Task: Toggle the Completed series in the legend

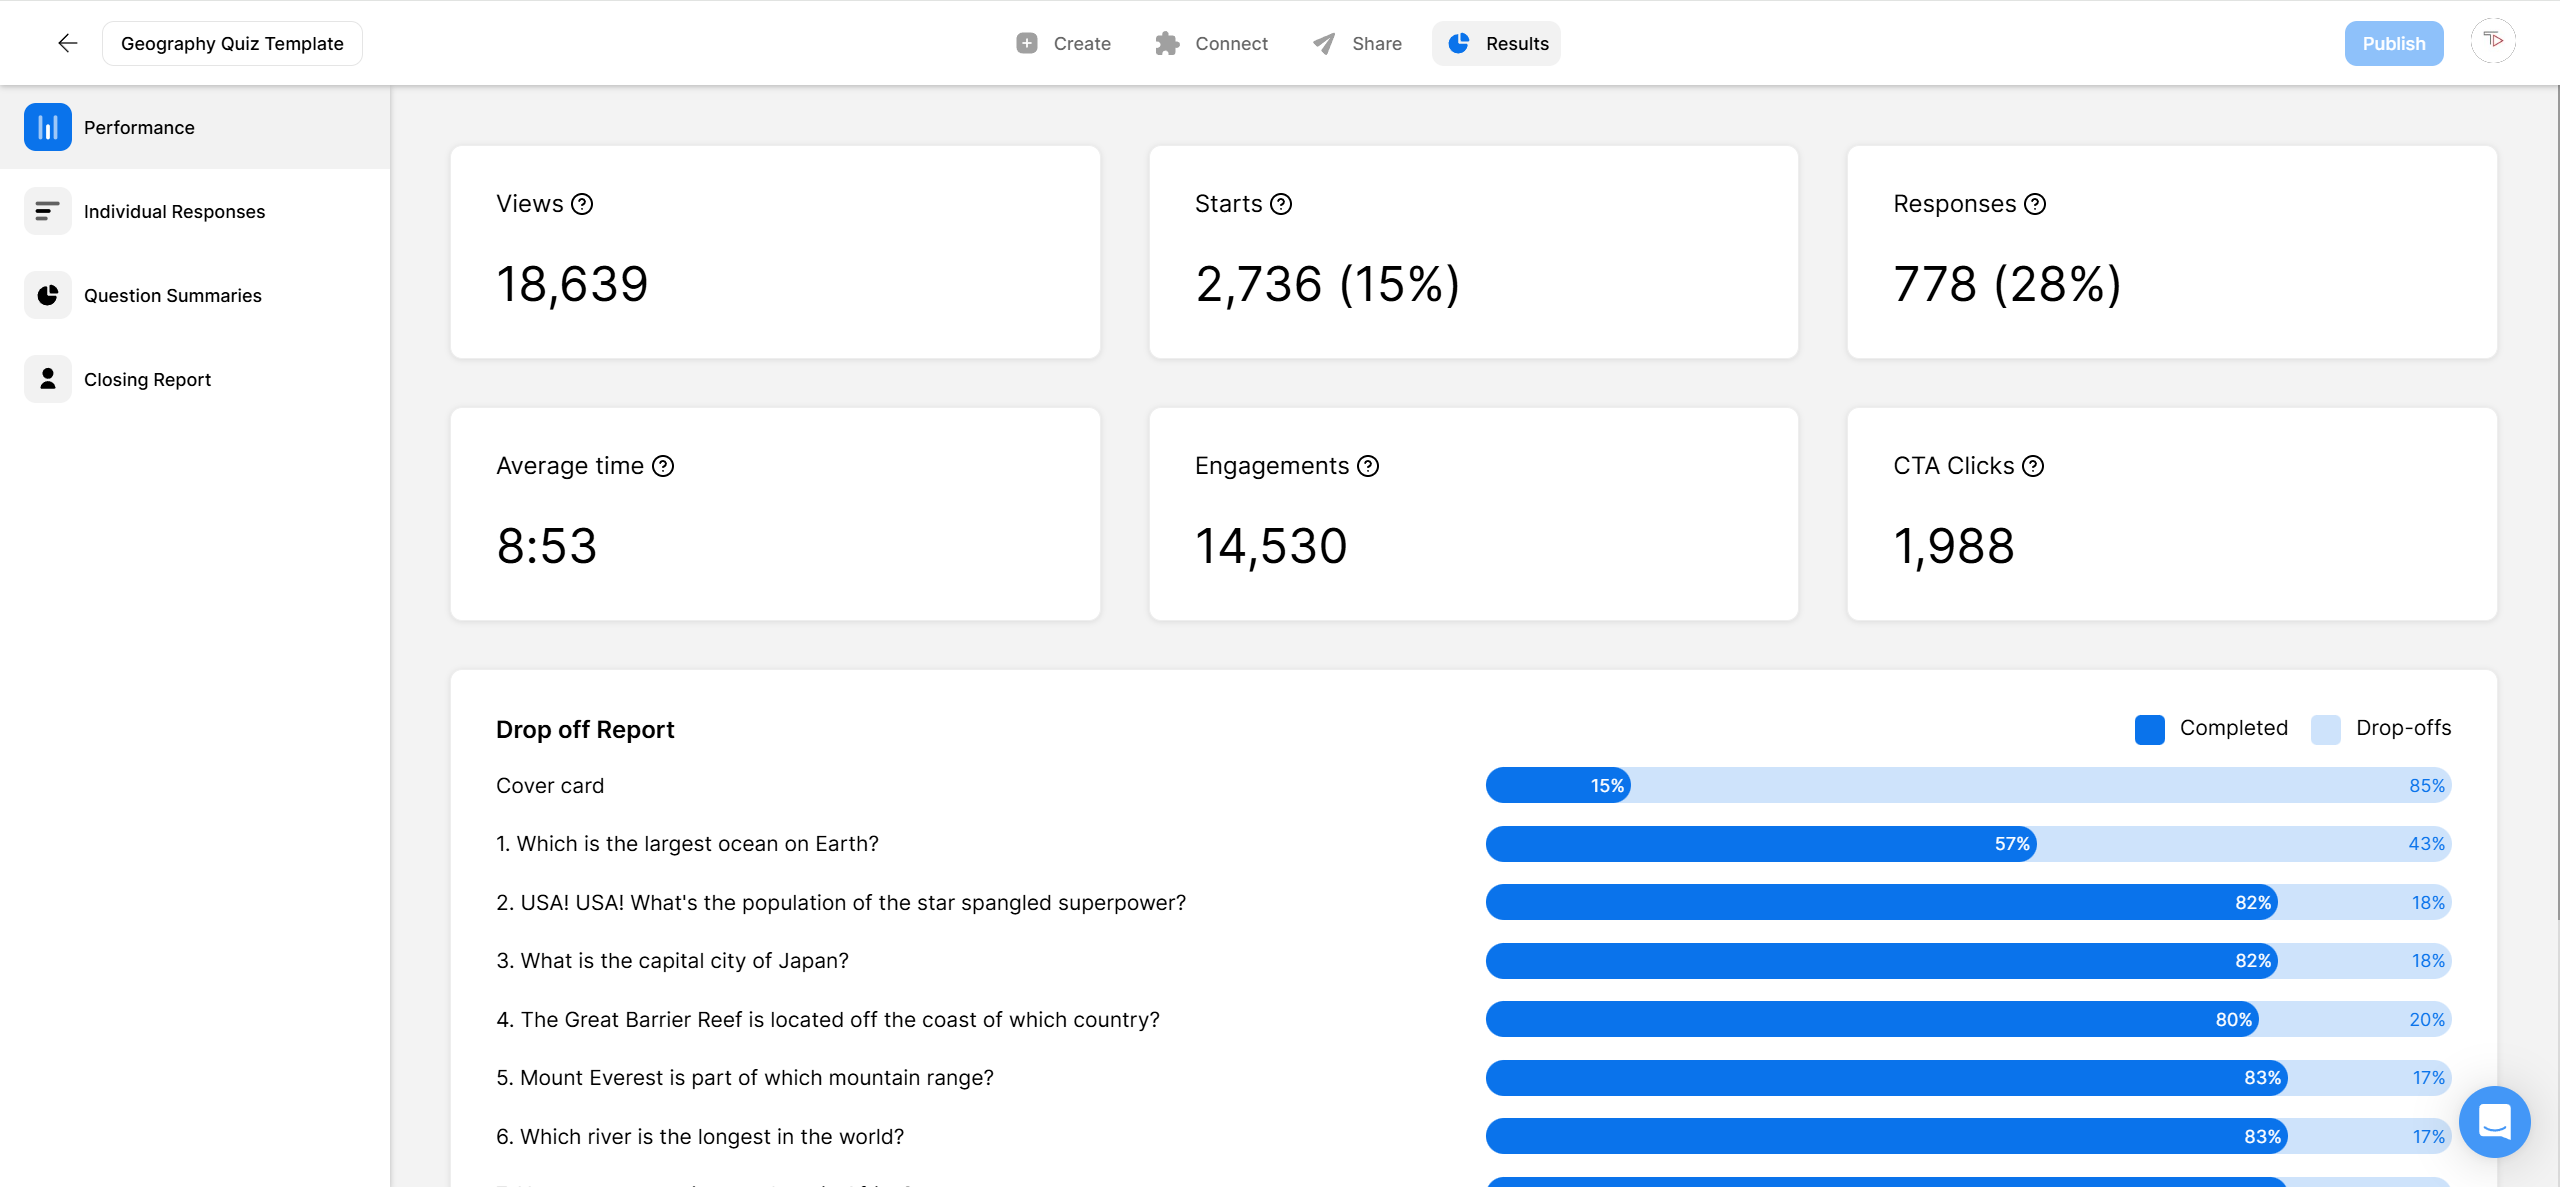Action: pyautogui.click(x=2233, y=728)
